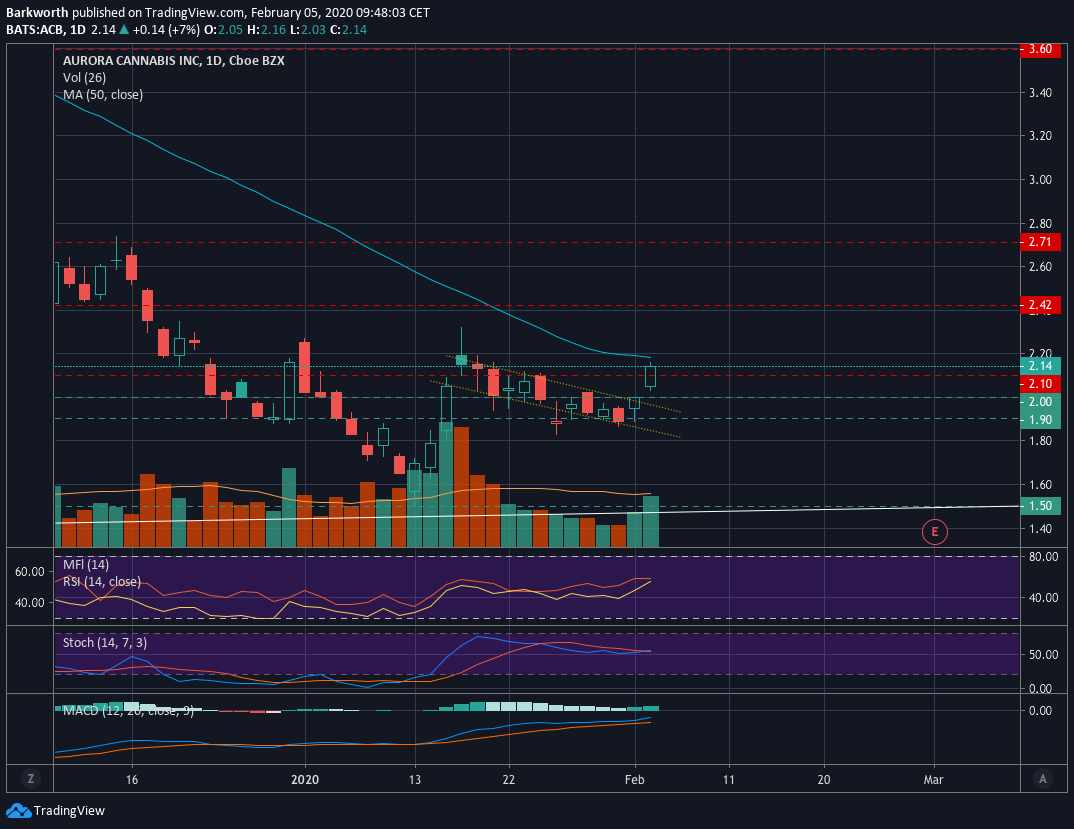Open the TradingView wordmark link

coord(69,811)
